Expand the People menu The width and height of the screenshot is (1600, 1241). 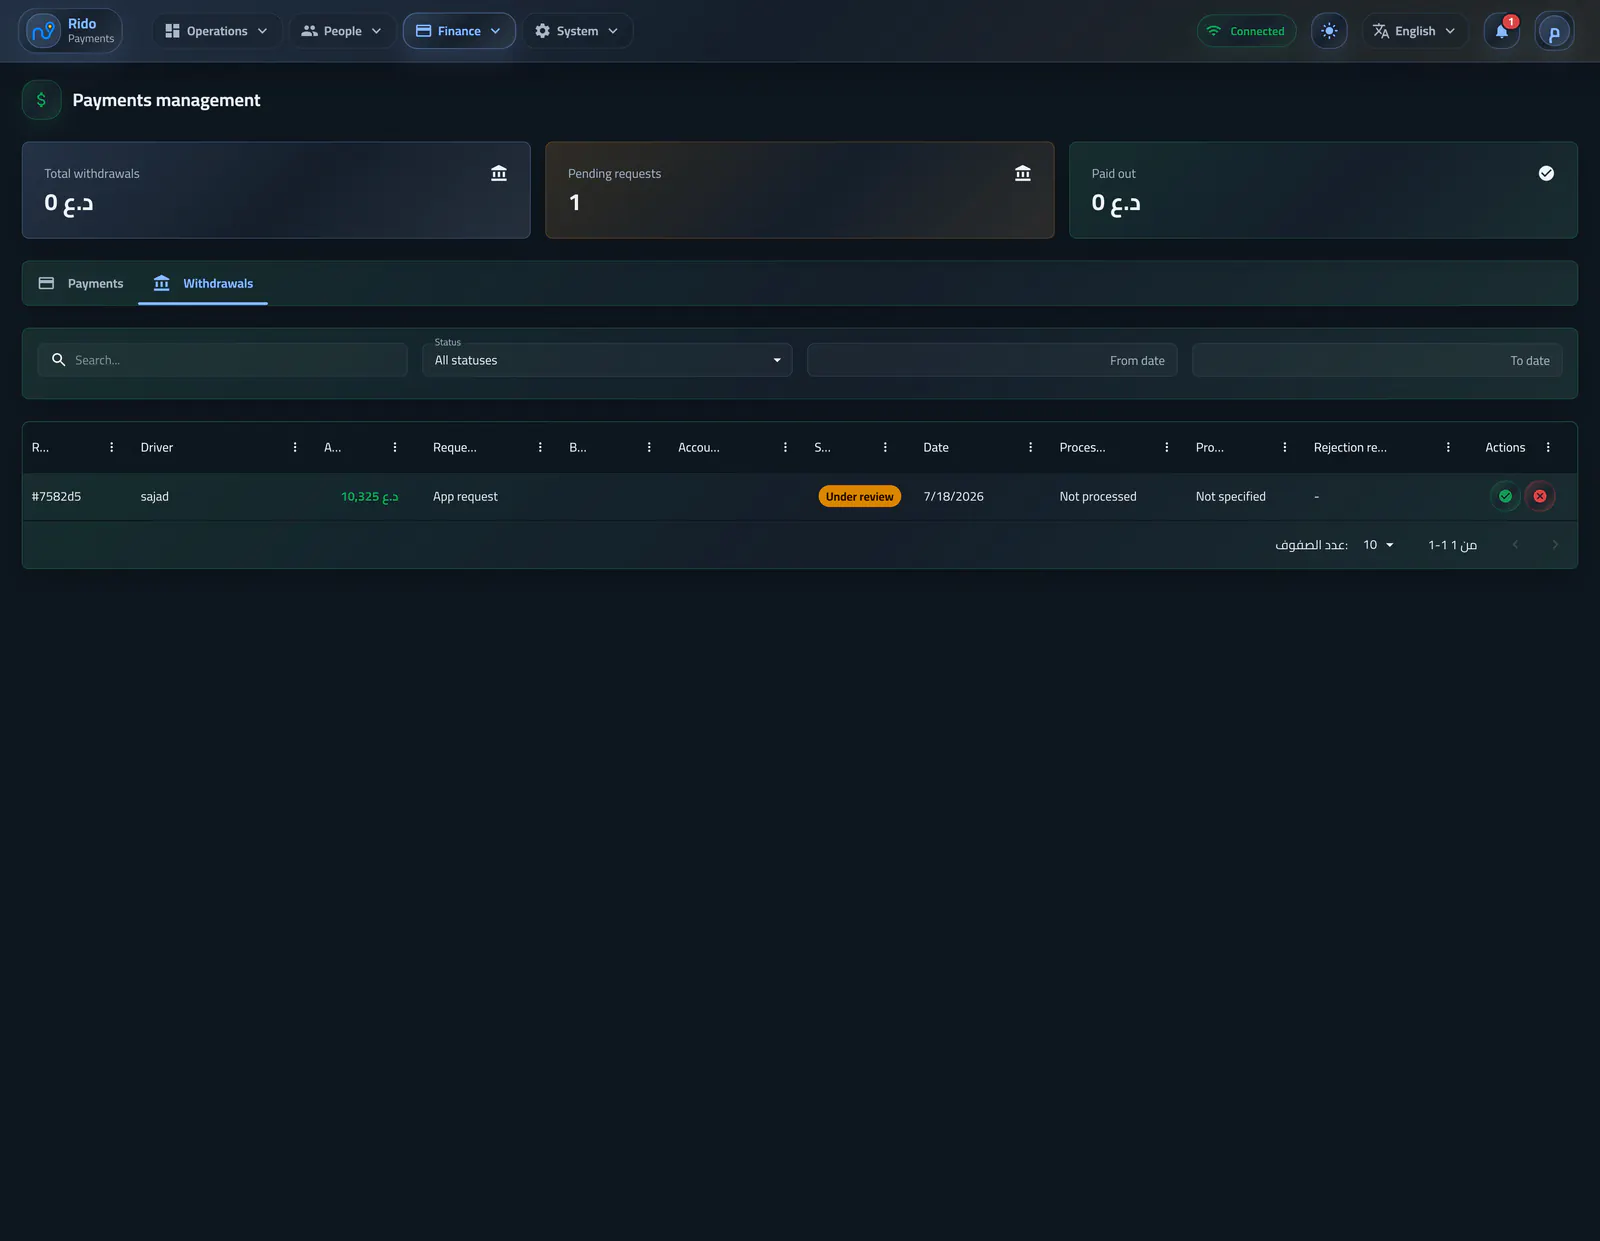point(342,31)
